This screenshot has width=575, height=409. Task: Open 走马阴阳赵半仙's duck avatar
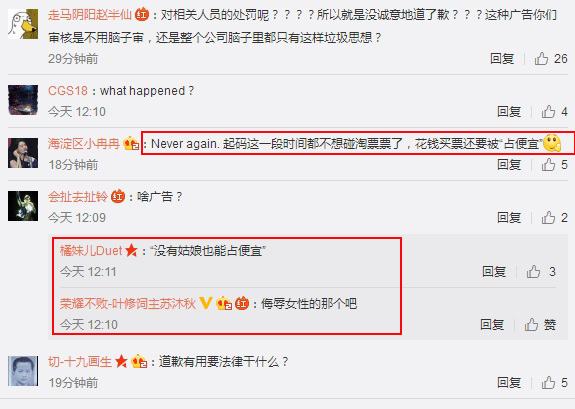[23, 24]
